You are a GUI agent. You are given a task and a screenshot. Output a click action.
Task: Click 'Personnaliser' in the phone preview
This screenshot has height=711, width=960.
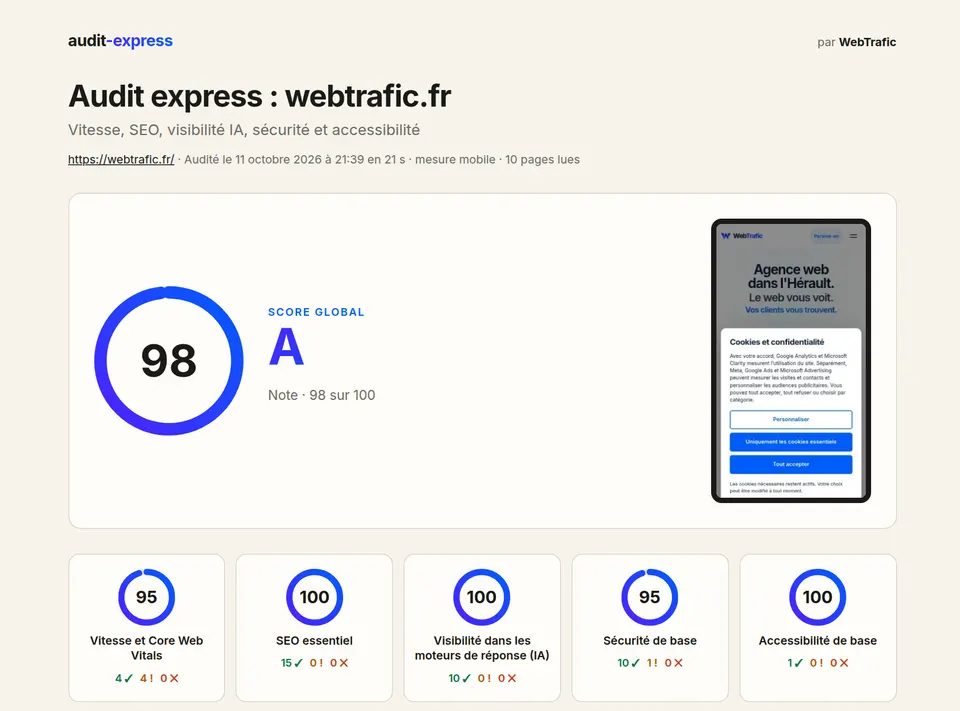pos(790,419)
